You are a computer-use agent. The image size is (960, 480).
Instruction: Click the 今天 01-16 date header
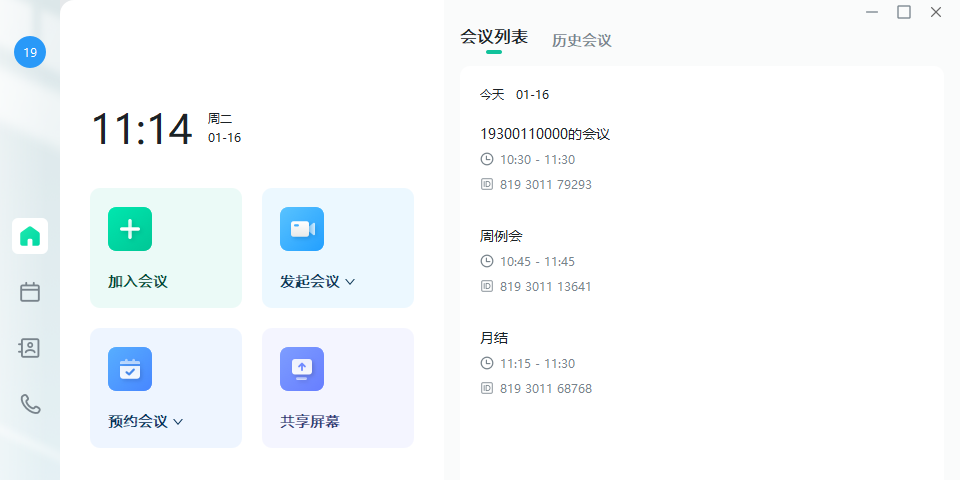tap(514, 95)
